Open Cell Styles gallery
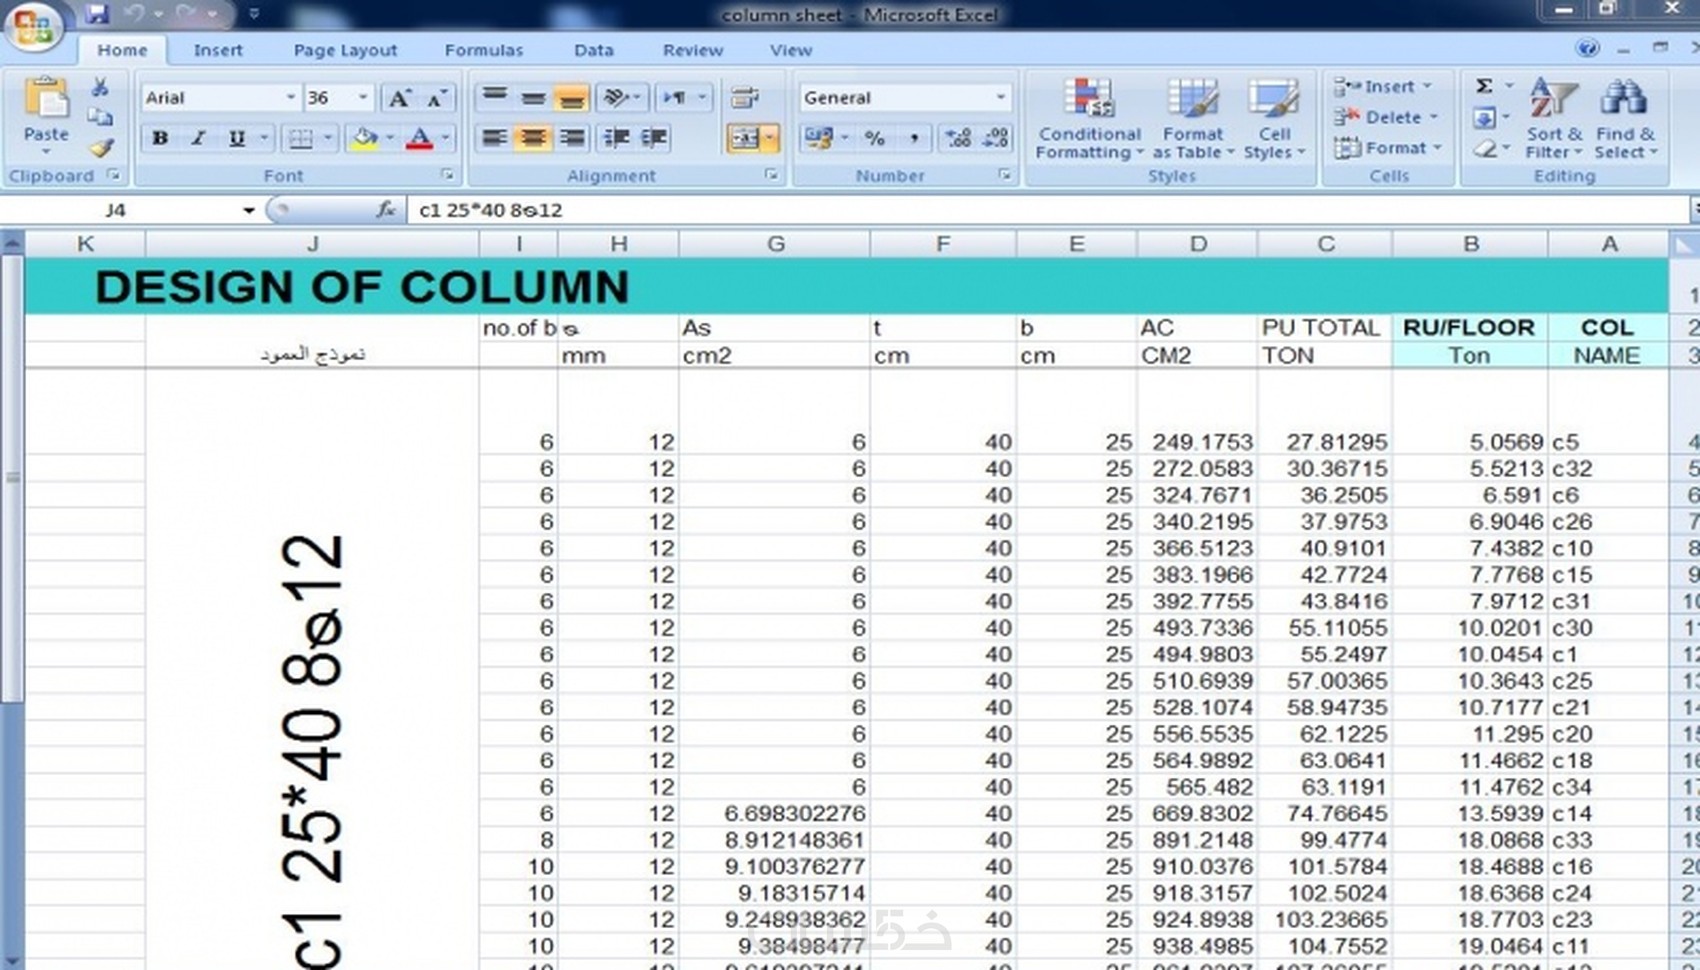 (1273, 118)
